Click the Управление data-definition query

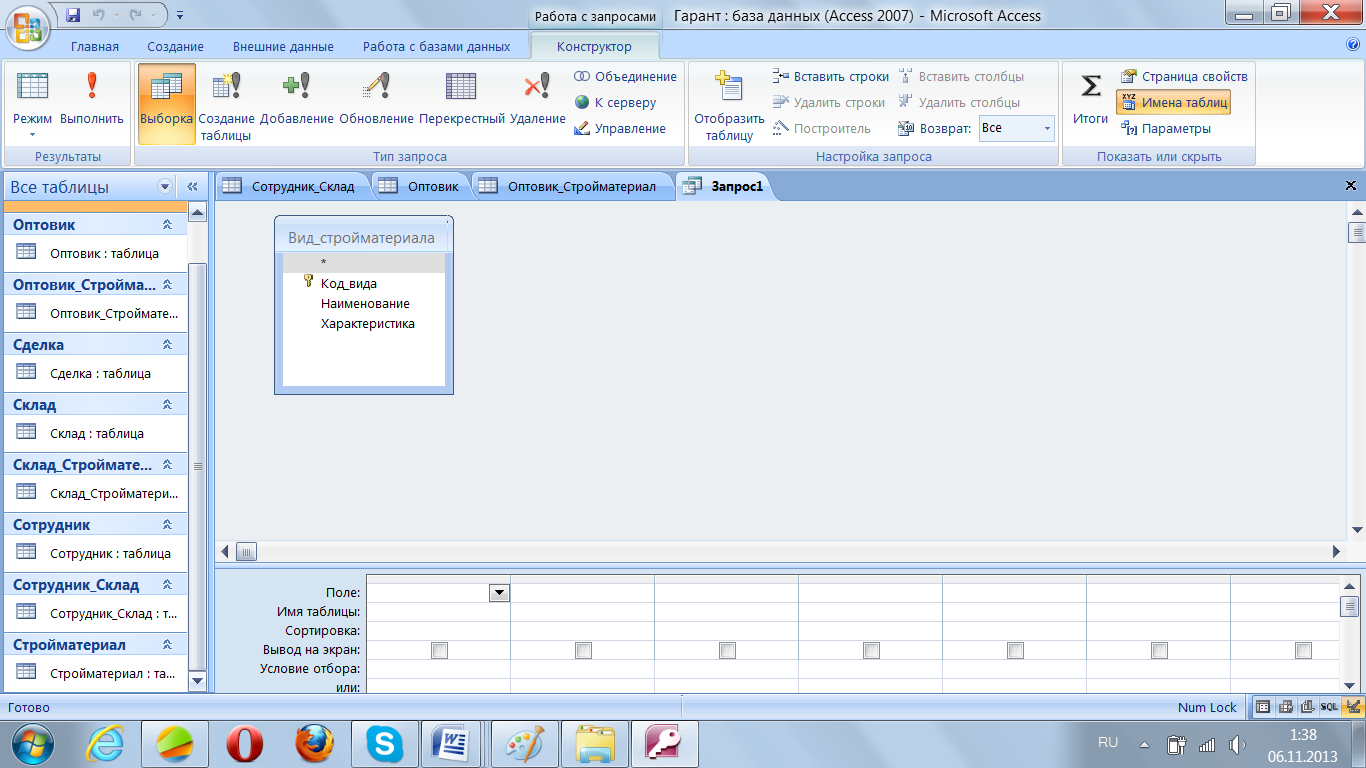620,128
